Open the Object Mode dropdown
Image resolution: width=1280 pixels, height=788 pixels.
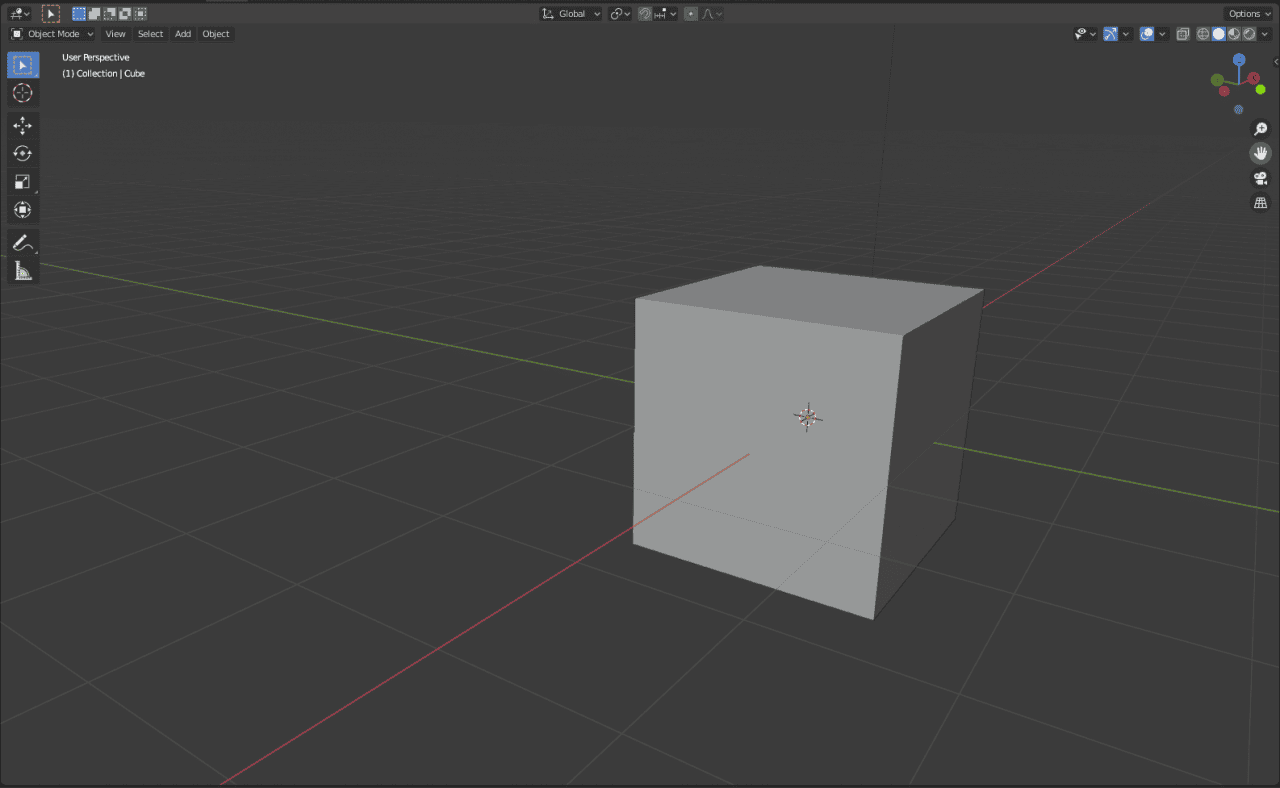pyautogui.click(x=50, y=33)
